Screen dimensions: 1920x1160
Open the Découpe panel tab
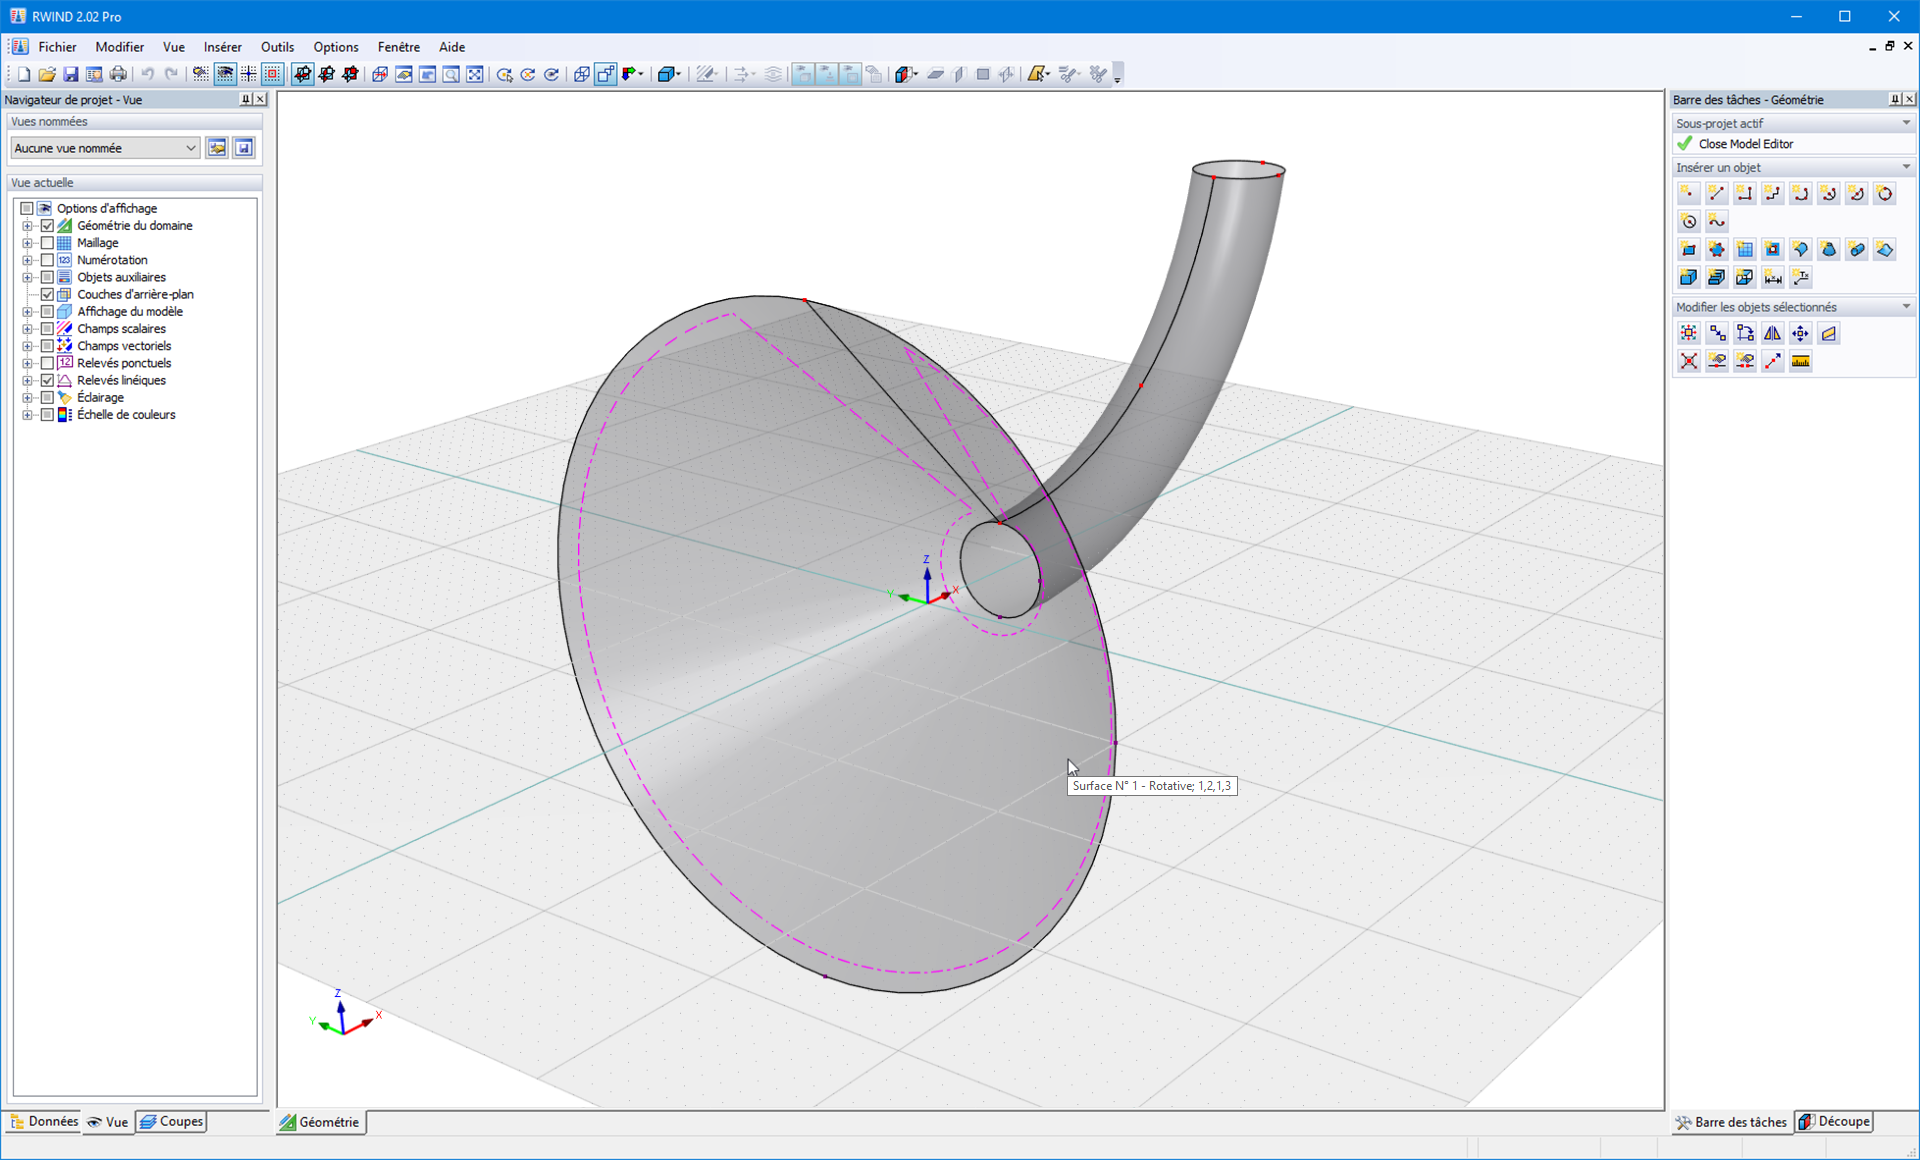tap(1834, 1122)
